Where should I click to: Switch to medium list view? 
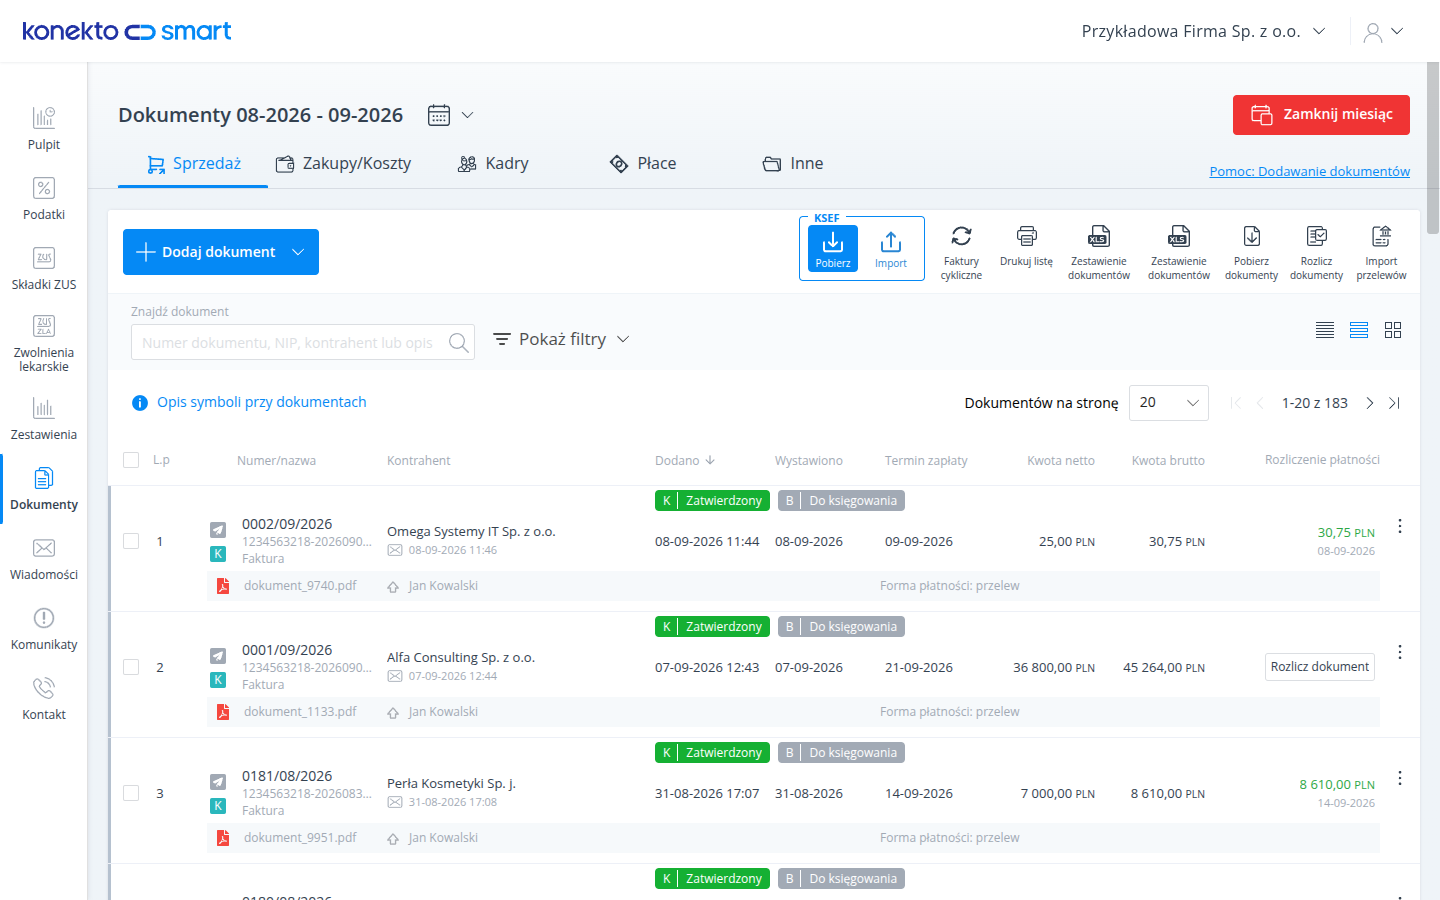point(1359,330)
